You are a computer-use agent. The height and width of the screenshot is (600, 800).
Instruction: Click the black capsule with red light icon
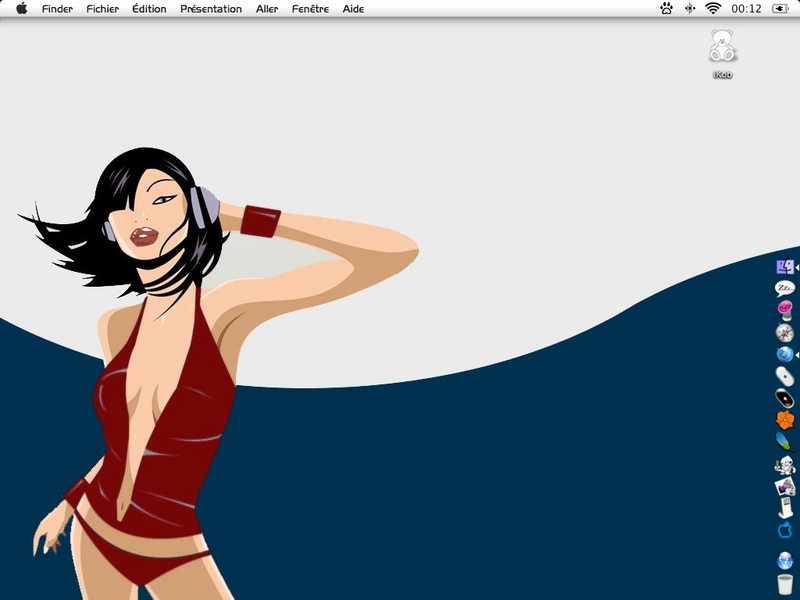tap(785, 398)
